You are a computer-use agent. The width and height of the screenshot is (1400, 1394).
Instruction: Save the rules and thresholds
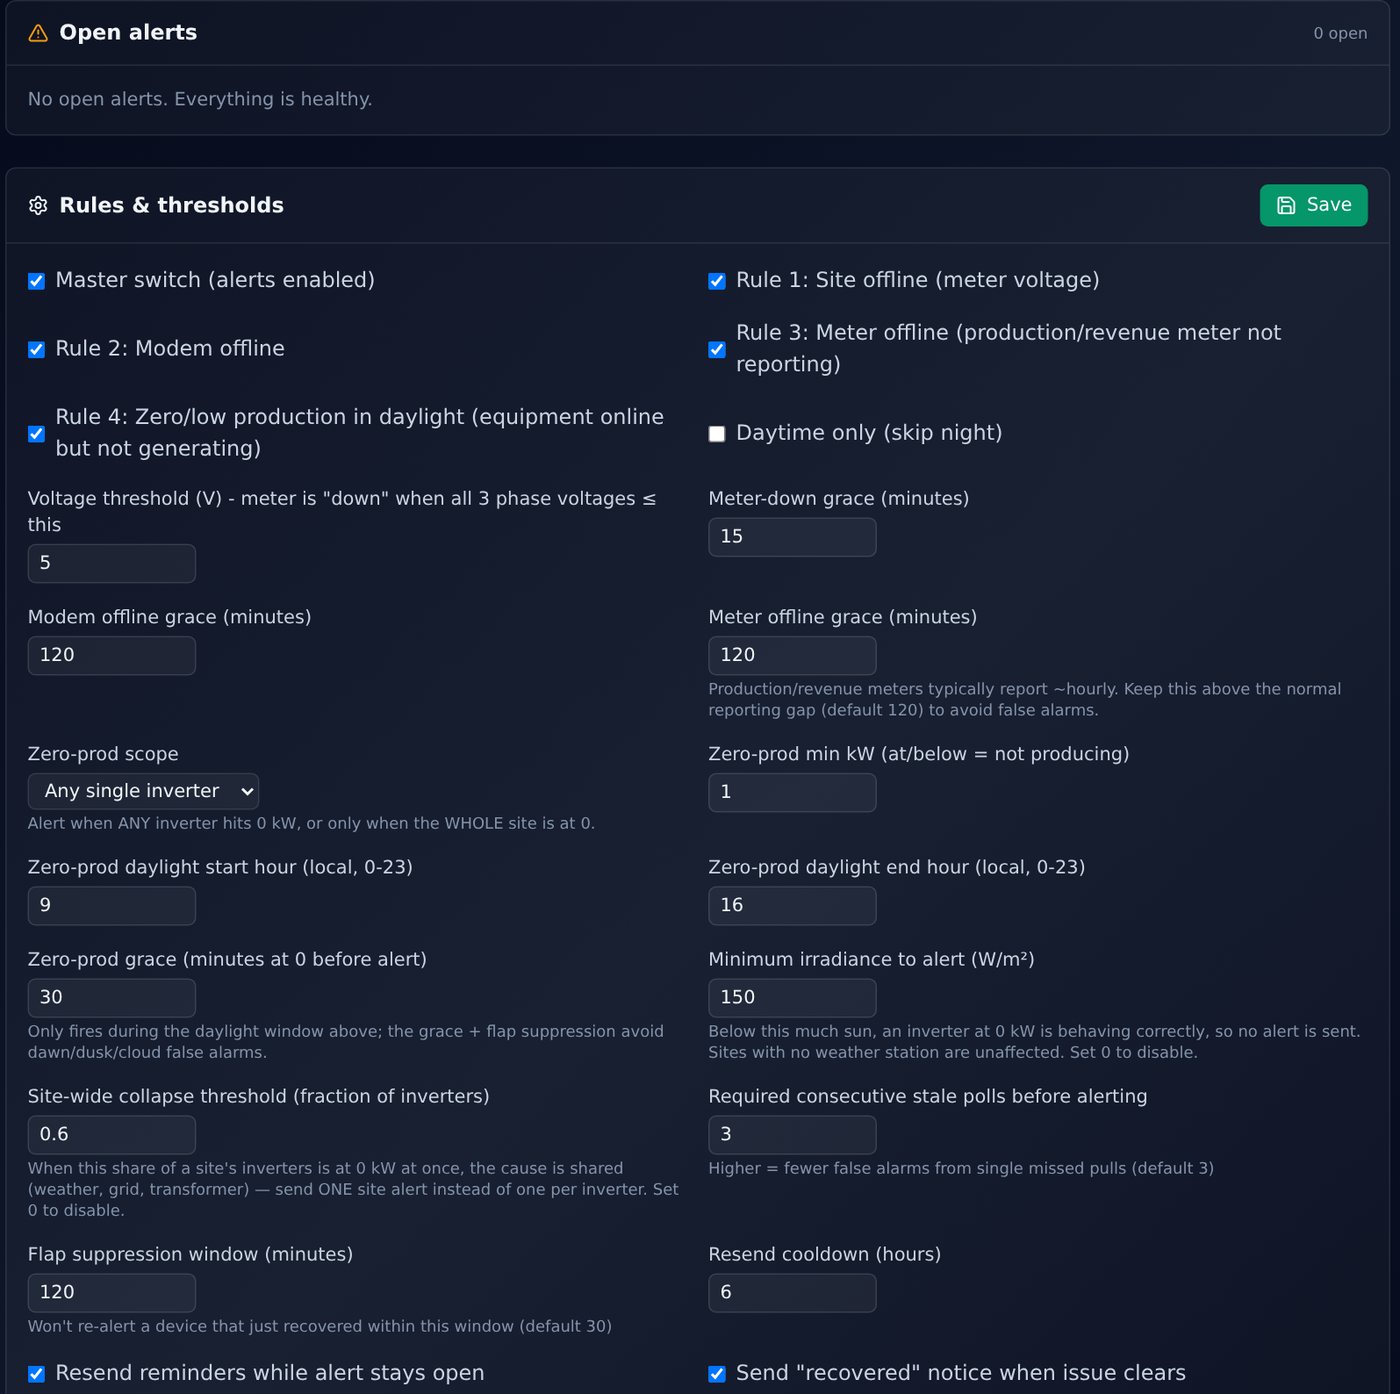(1313, 205)
